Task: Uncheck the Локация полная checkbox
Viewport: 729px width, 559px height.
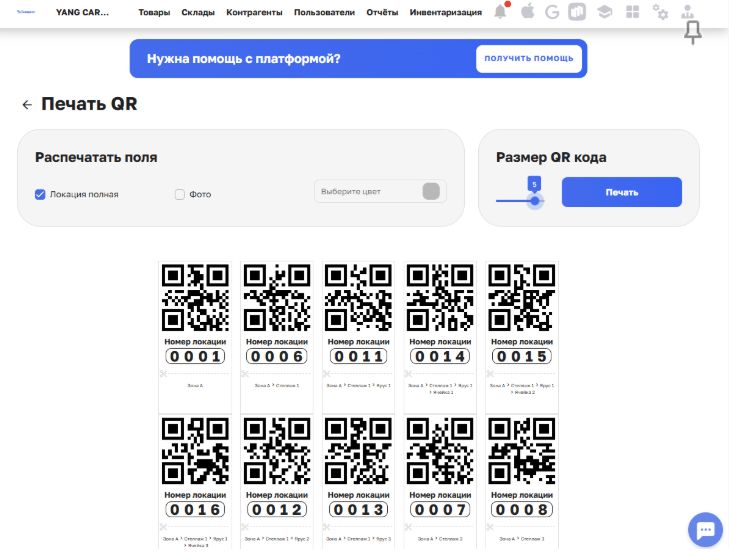Action: [41, 194]
